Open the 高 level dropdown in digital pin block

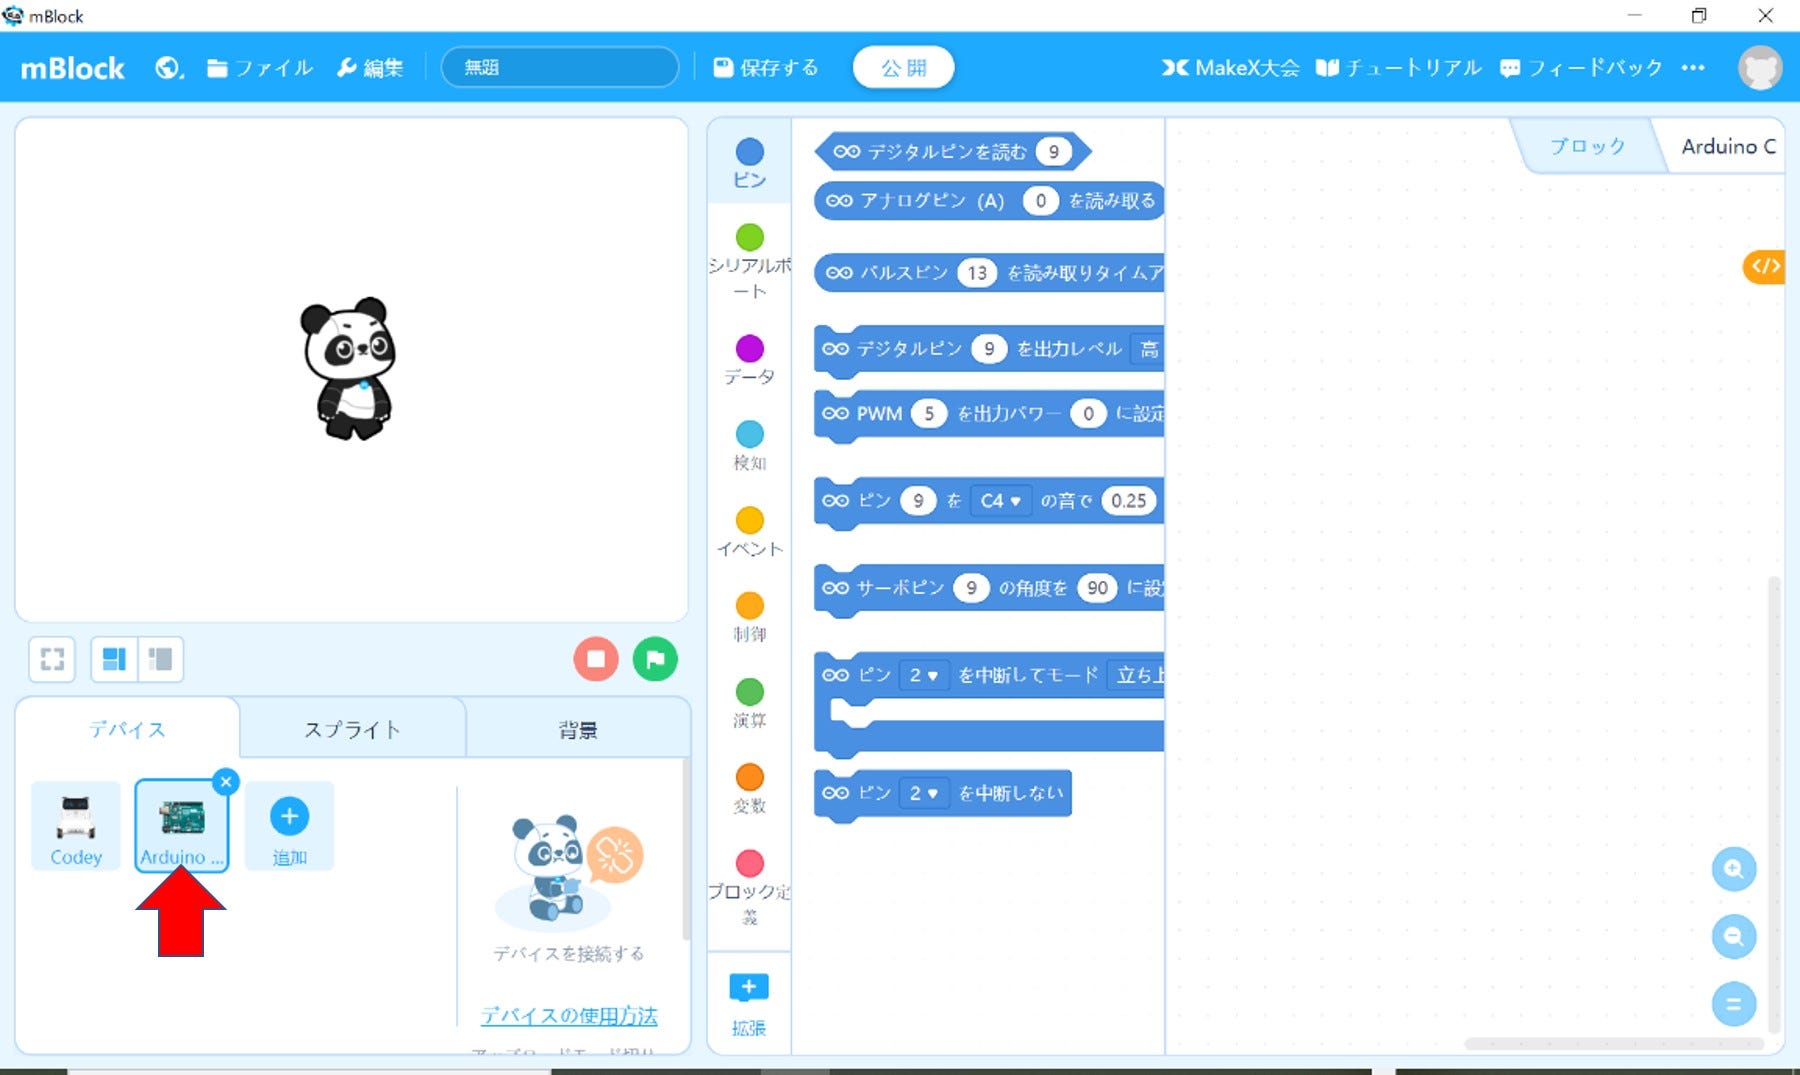tap(1148, 348)
